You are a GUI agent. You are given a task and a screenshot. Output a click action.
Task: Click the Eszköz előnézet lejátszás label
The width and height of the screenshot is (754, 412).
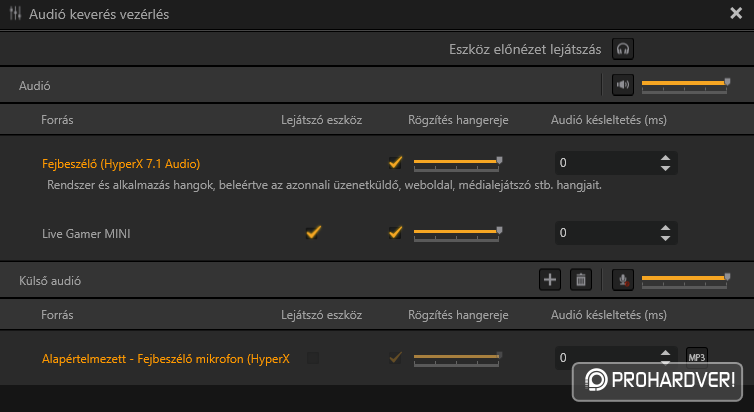click(525, 50)
